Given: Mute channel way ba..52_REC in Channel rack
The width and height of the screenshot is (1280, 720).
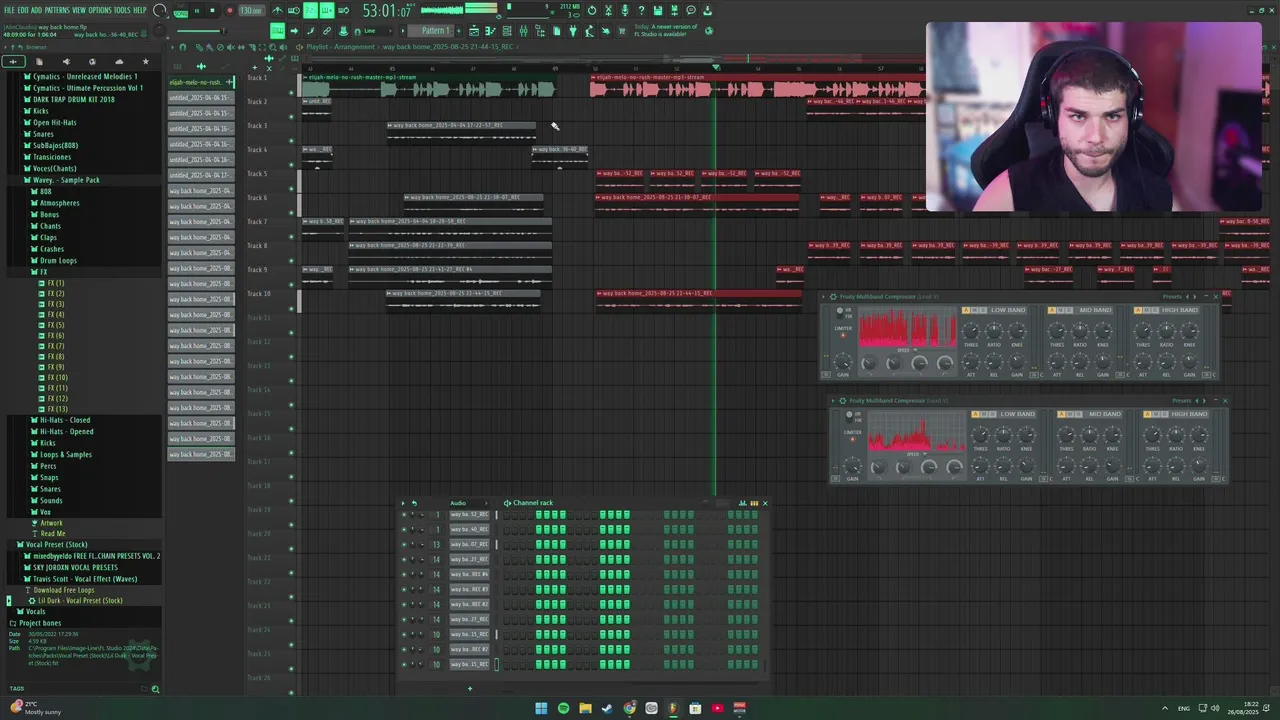Looking at the screenshot, I should tap(404, 515).
